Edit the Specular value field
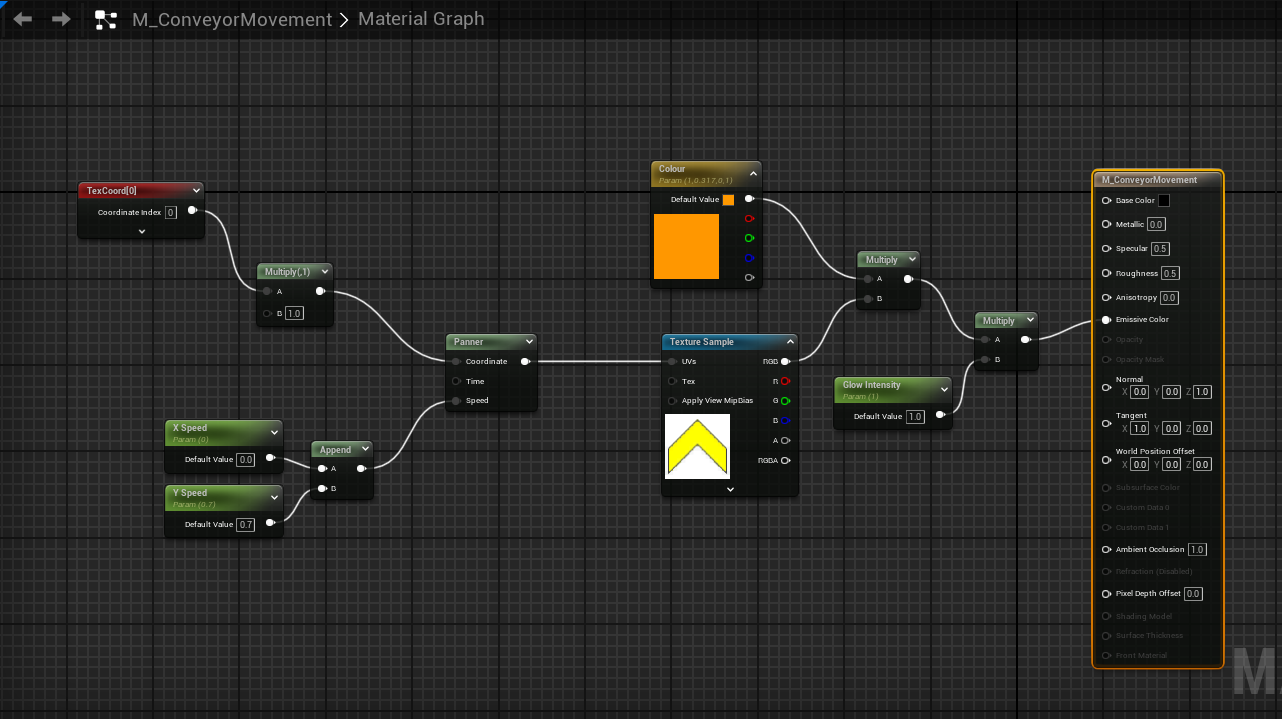1282x719 pixels. tap(1160, 249)
